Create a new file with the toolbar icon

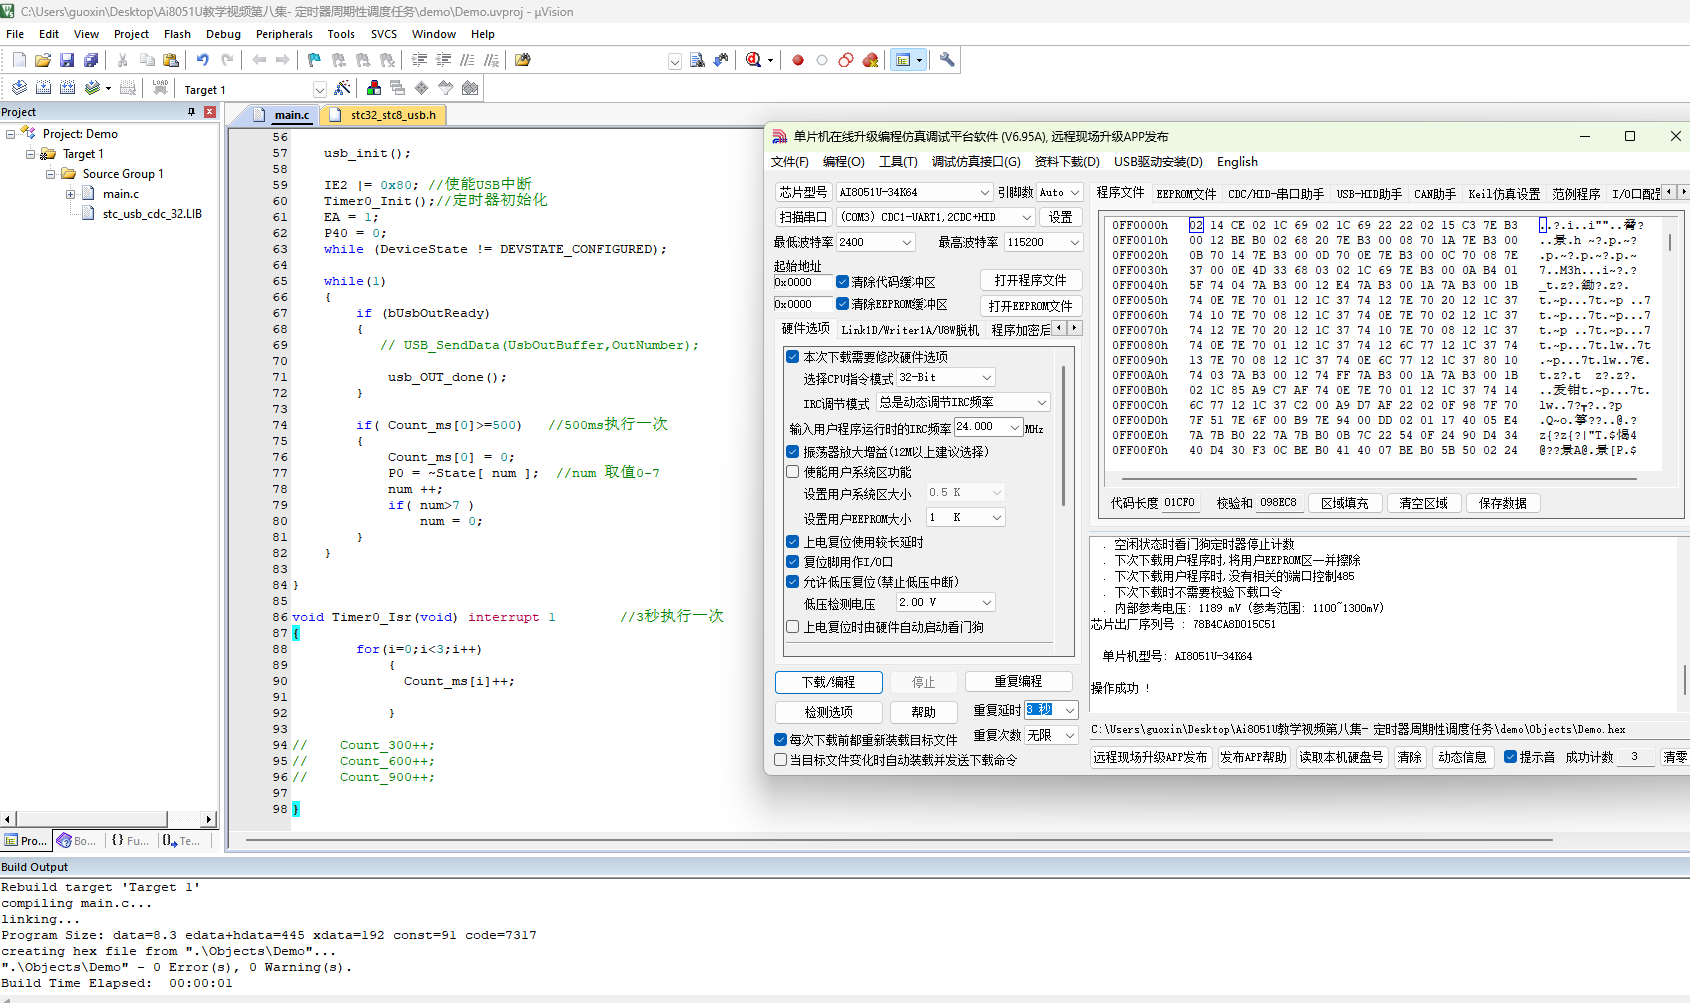19,60
